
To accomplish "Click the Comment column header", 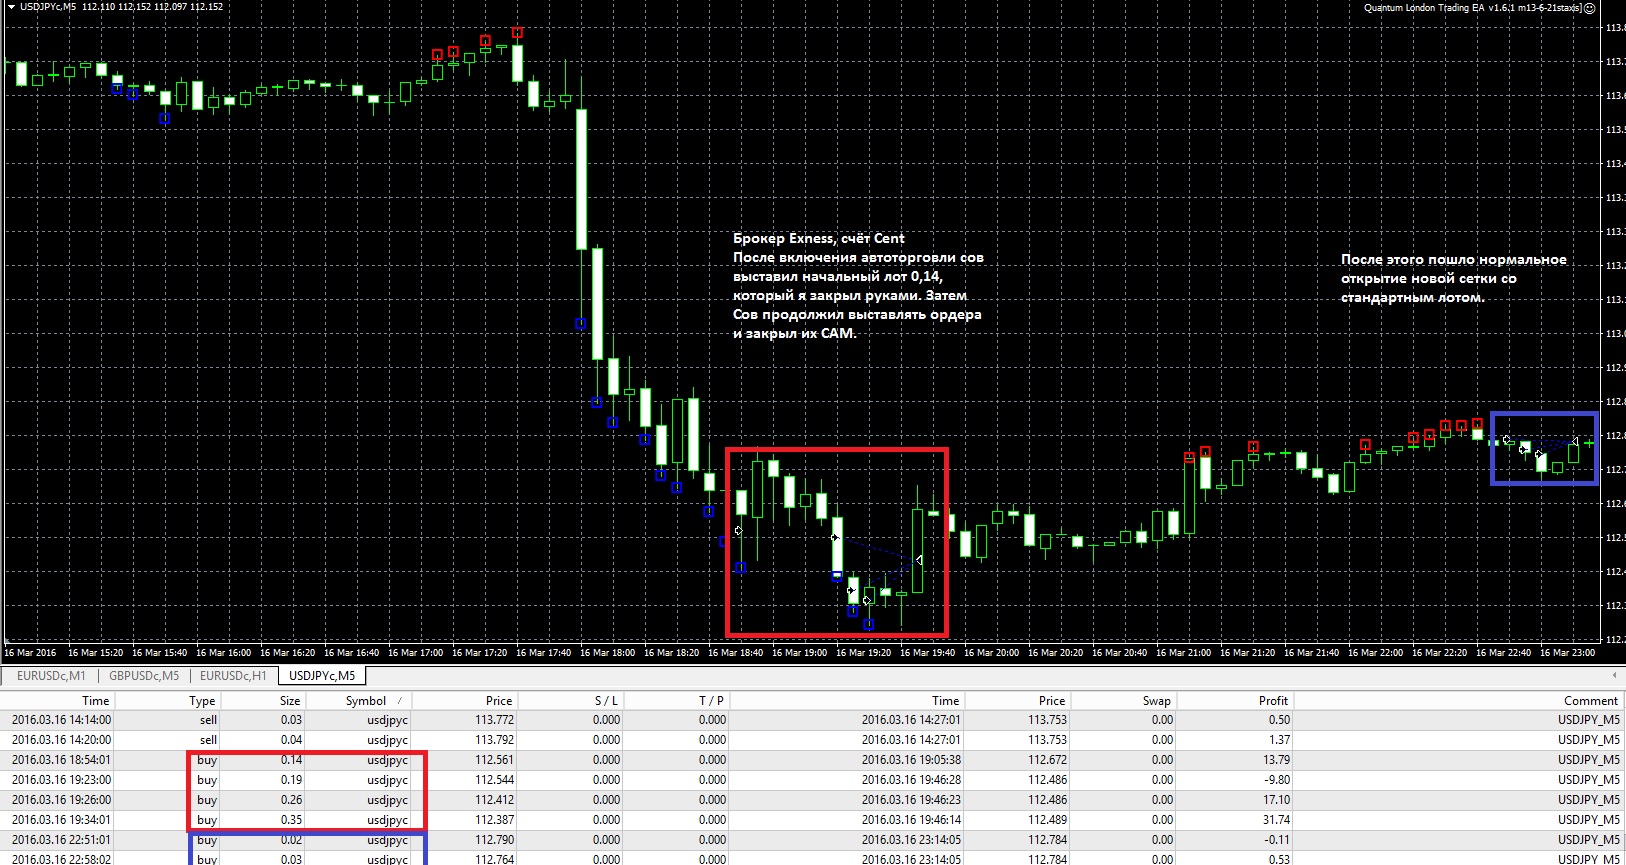I will (1591, 701).
